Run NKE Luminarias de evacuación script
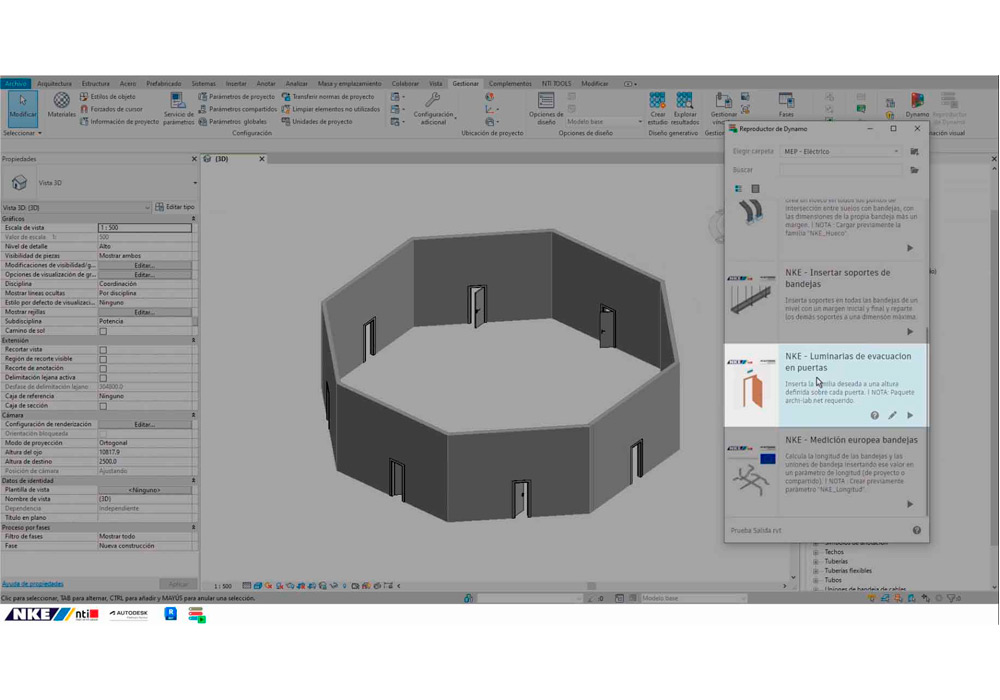 click(910, 415)
